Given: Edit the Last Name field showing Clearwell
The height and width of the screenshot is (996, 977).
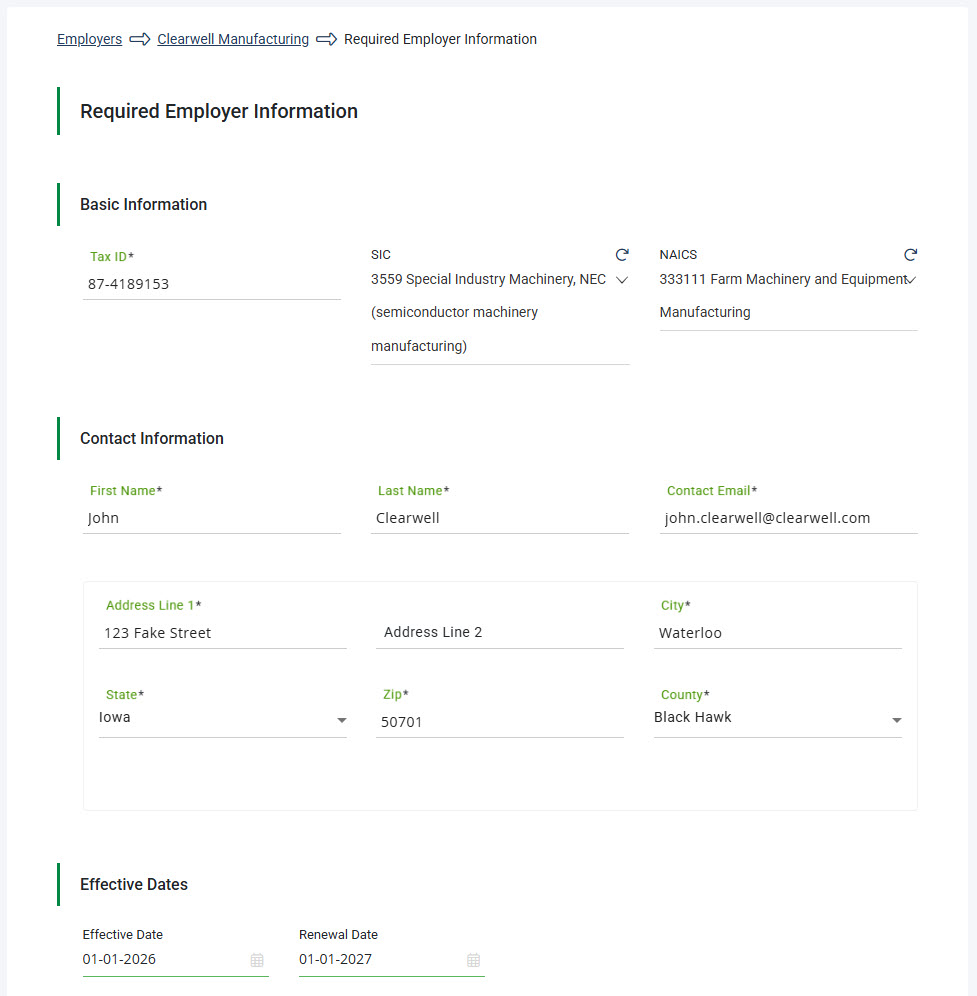Looking at the screenshot, I should point(499,518).
